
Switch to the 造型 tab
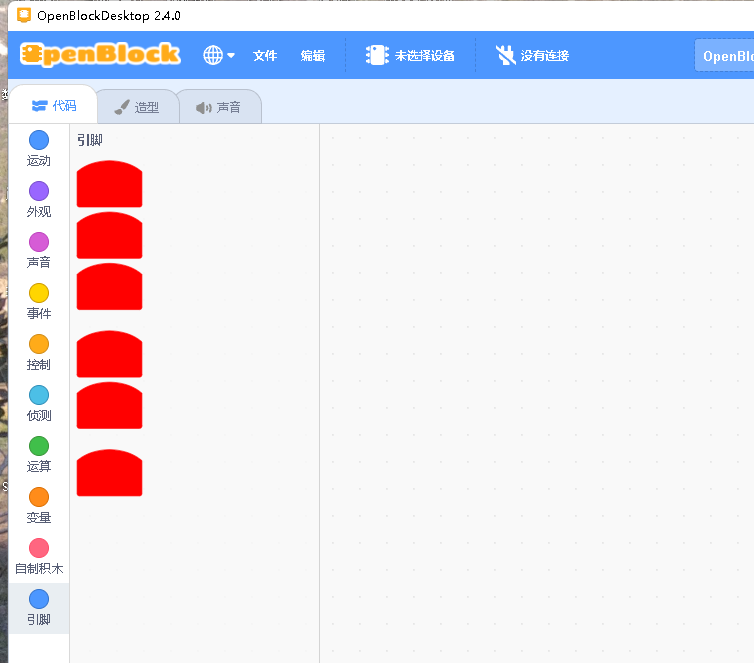(x=137, y=107)
